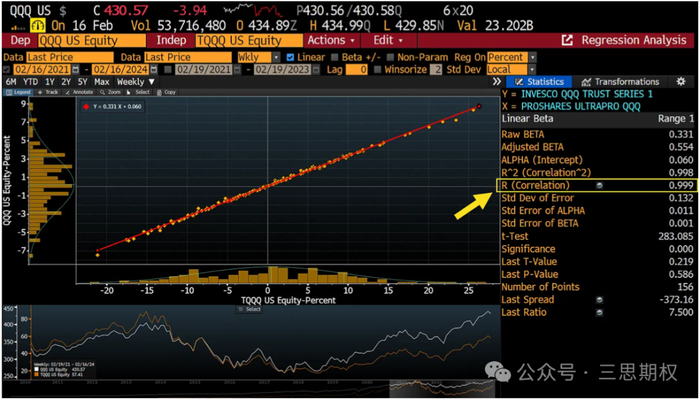This screenshot has height=400, width=700.
Task: Click first Data Last Price field
Action: point(70,57)
